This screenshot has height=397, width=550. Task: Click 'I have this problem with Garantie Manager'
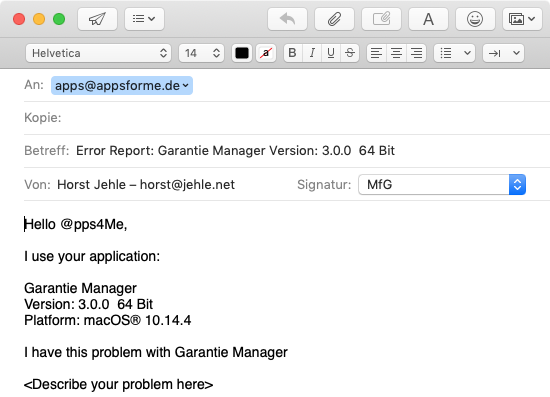(156, 352)
